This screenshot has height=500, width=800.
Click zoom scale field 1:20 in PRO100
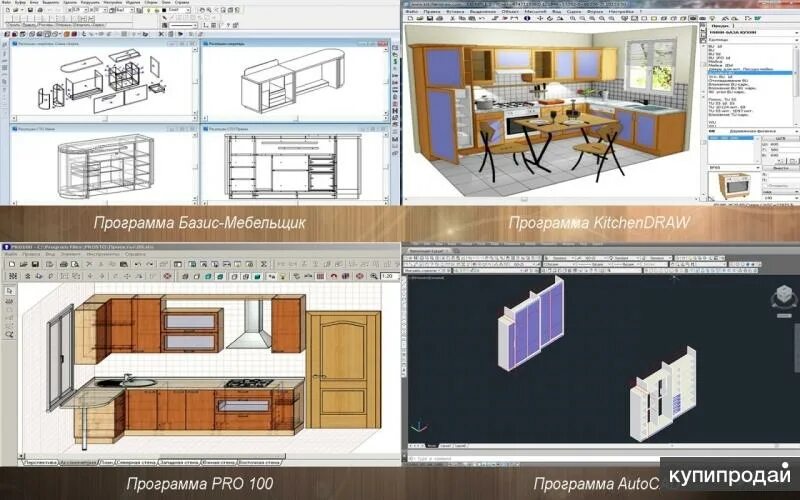point(389,276)
